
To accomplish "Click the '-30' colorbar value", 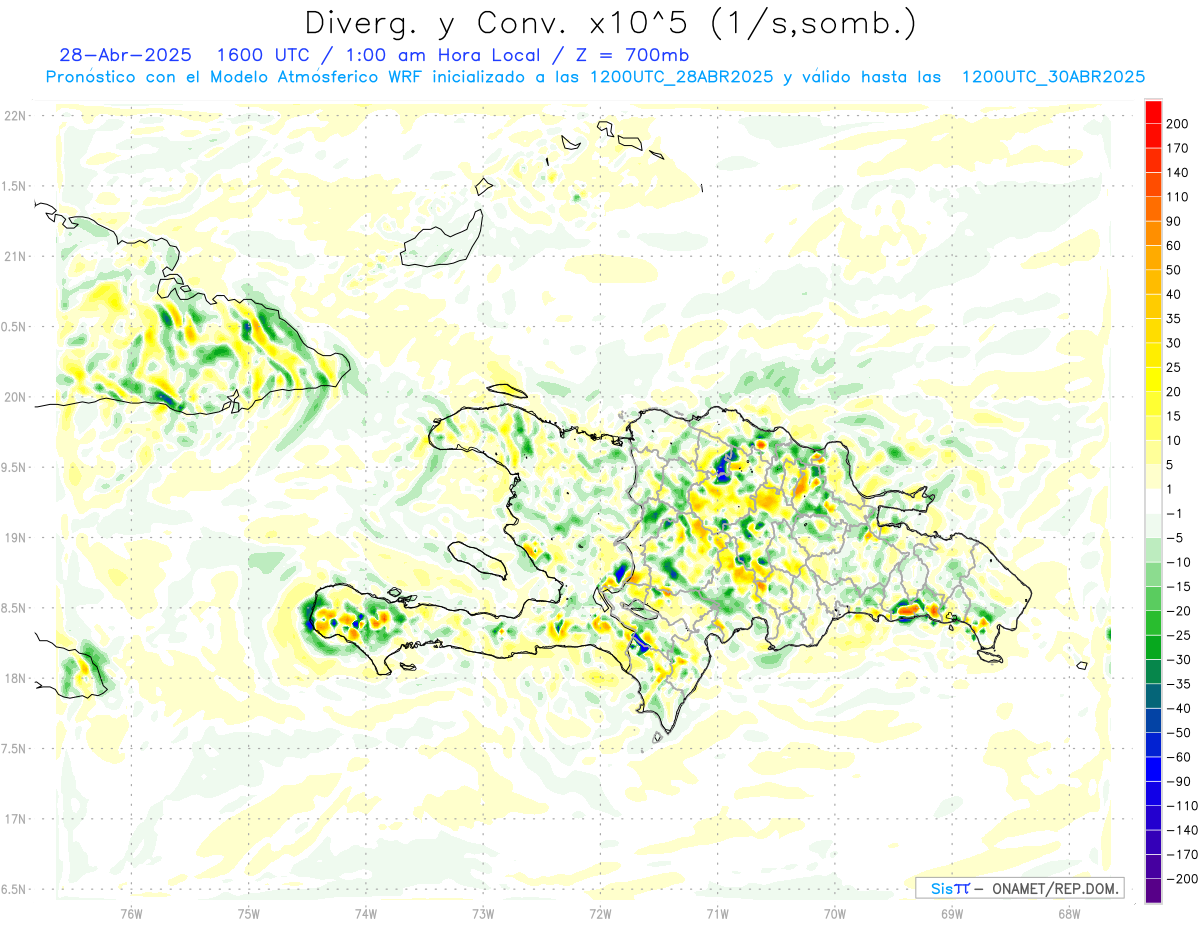I will click(x=1178, y=659).
